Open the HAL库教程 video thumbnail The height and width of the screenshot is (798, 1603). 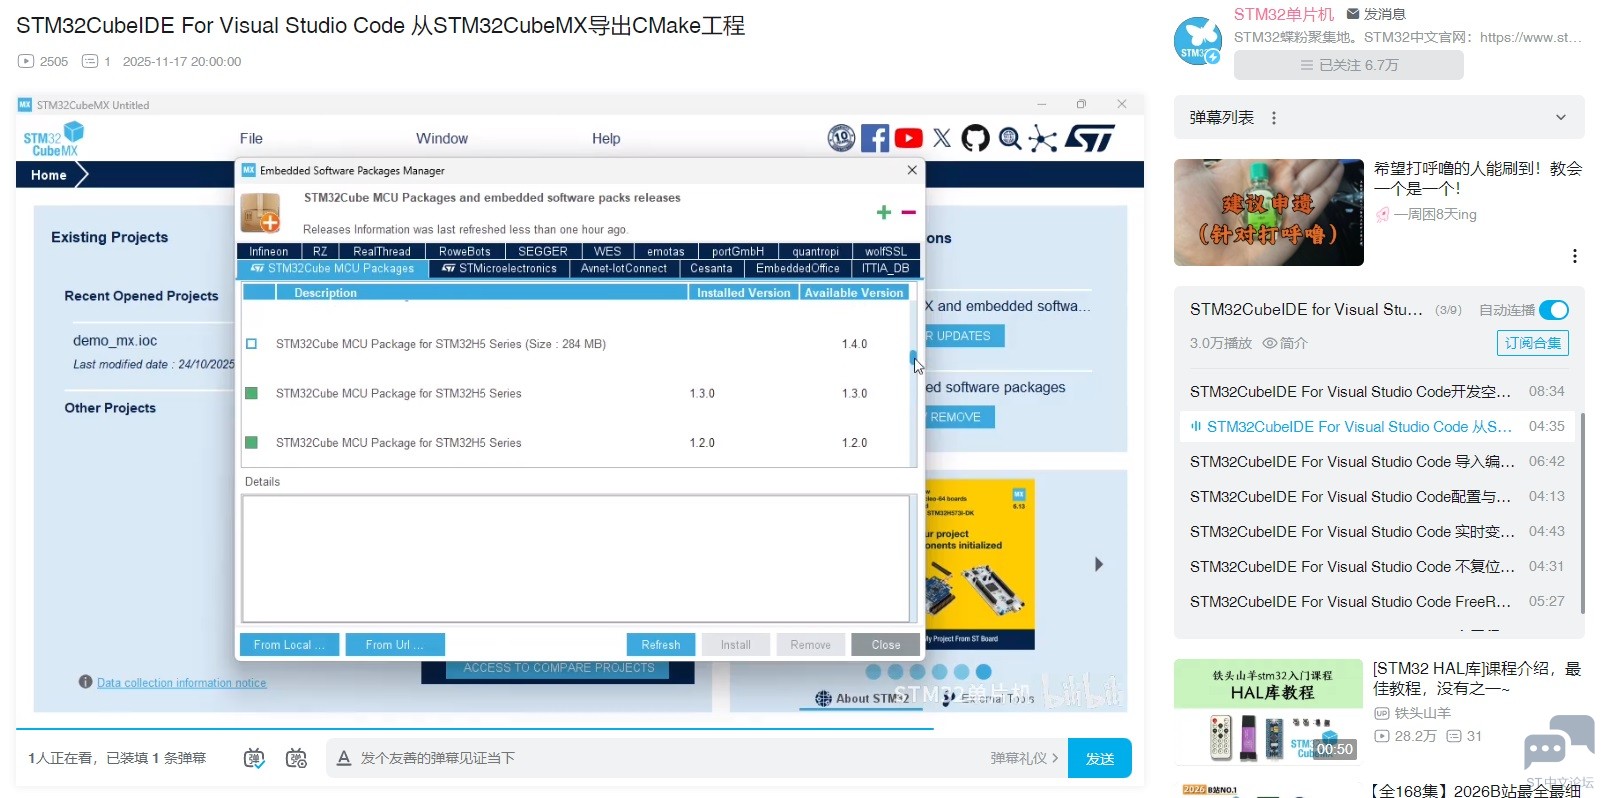[x=1269, y=711]
